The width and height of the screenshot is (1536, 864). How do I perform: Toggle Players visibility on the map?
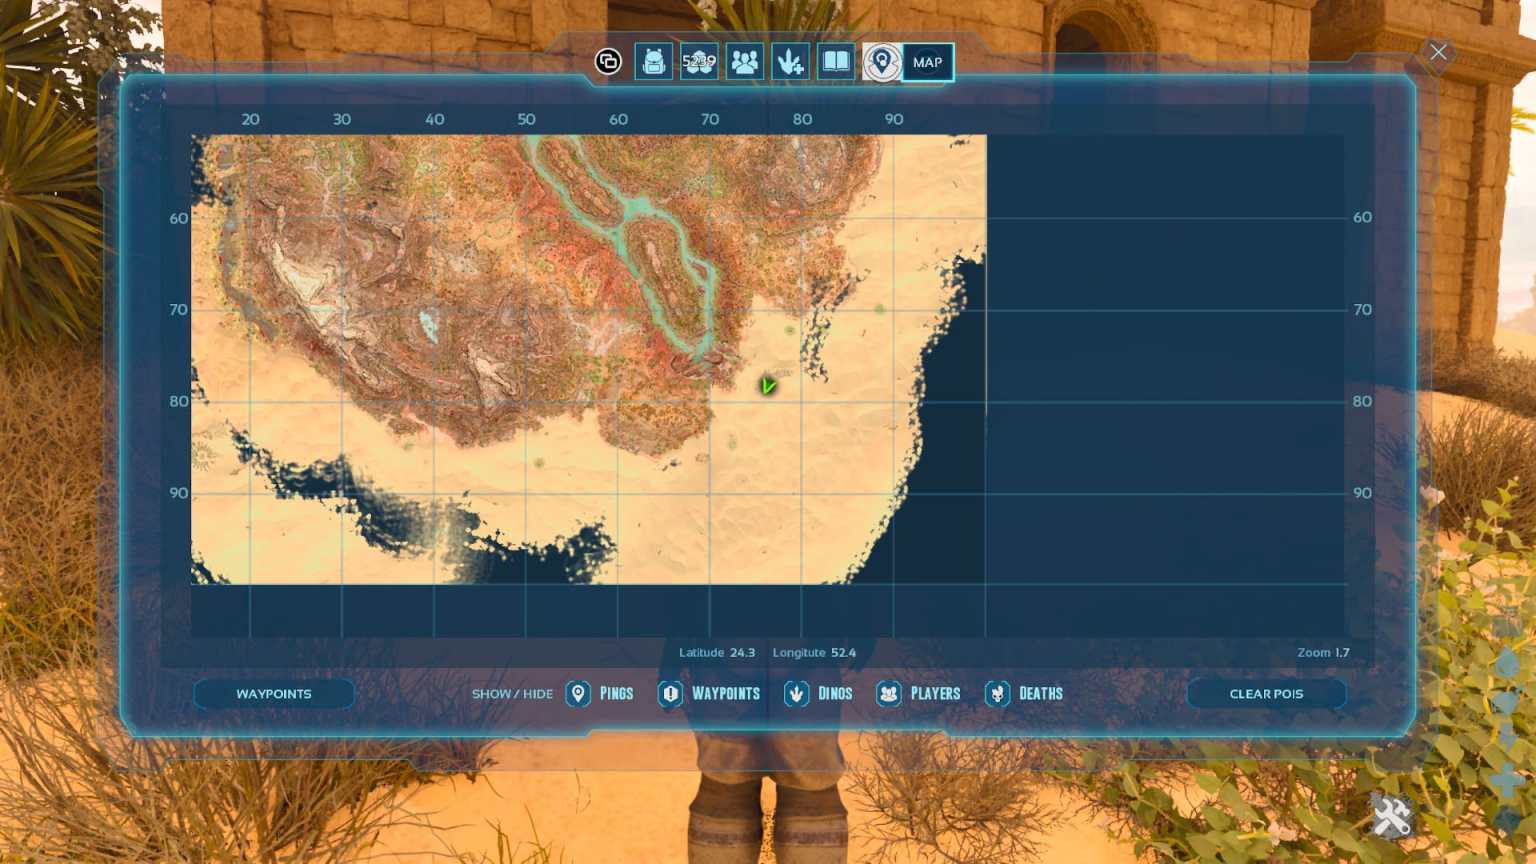pyautogui.click(x=920, y=694)
